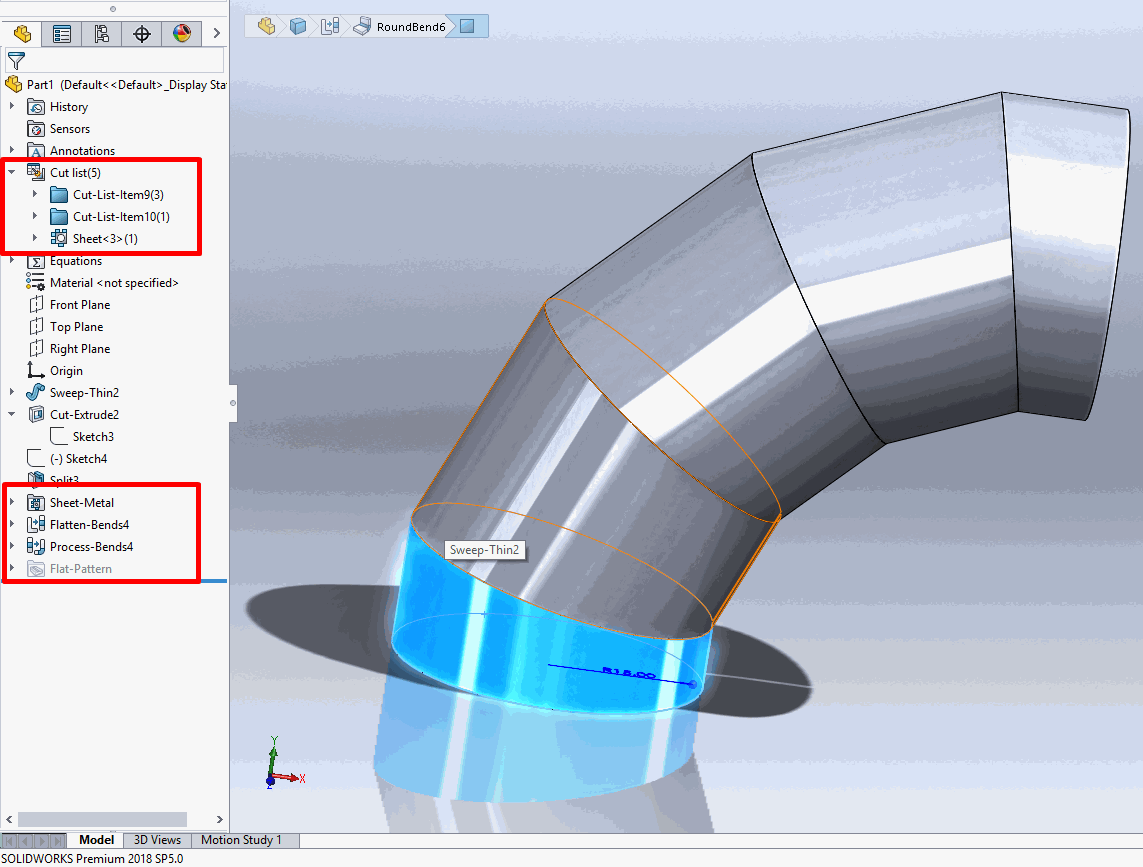Viewport: 1143px width, 867px height.
Task: Open the ConfigurationManager tab icon
Action: [102, 33]
